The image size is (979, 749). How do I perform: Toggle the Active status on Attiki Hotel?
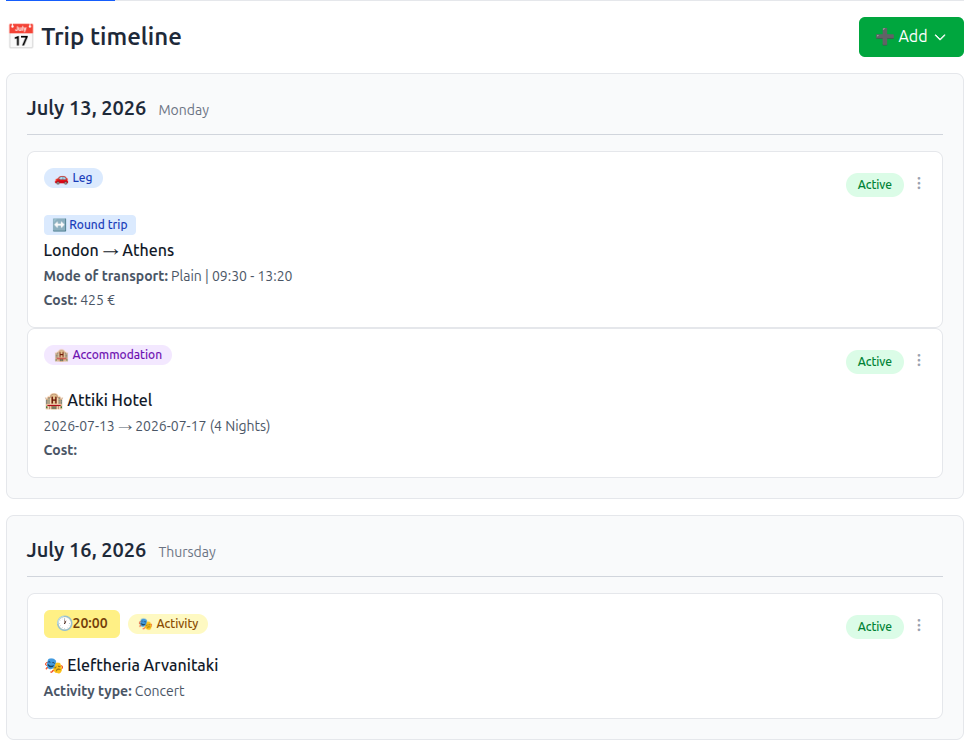tap(874, 361)
